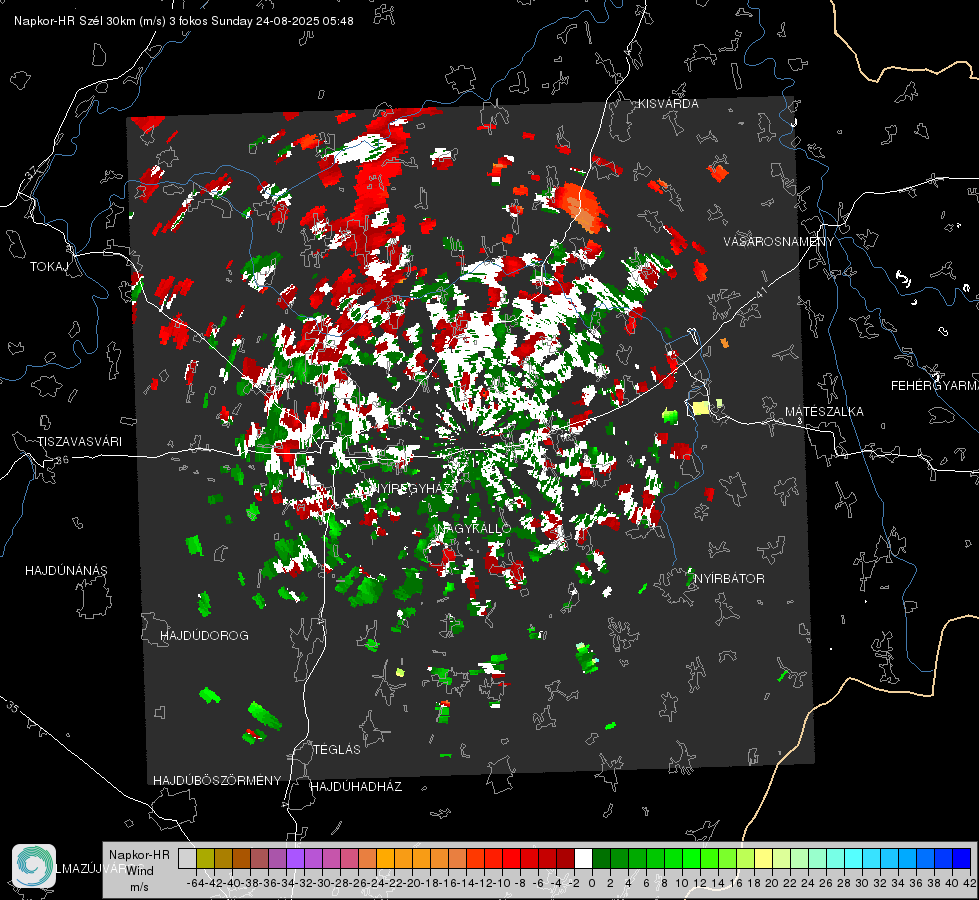The height and width of the screenshot is (900, 979).
Task: Click the VÁSÁROSNAMÉNY town label
Action: pyautogui.click(x=779, y=242)
